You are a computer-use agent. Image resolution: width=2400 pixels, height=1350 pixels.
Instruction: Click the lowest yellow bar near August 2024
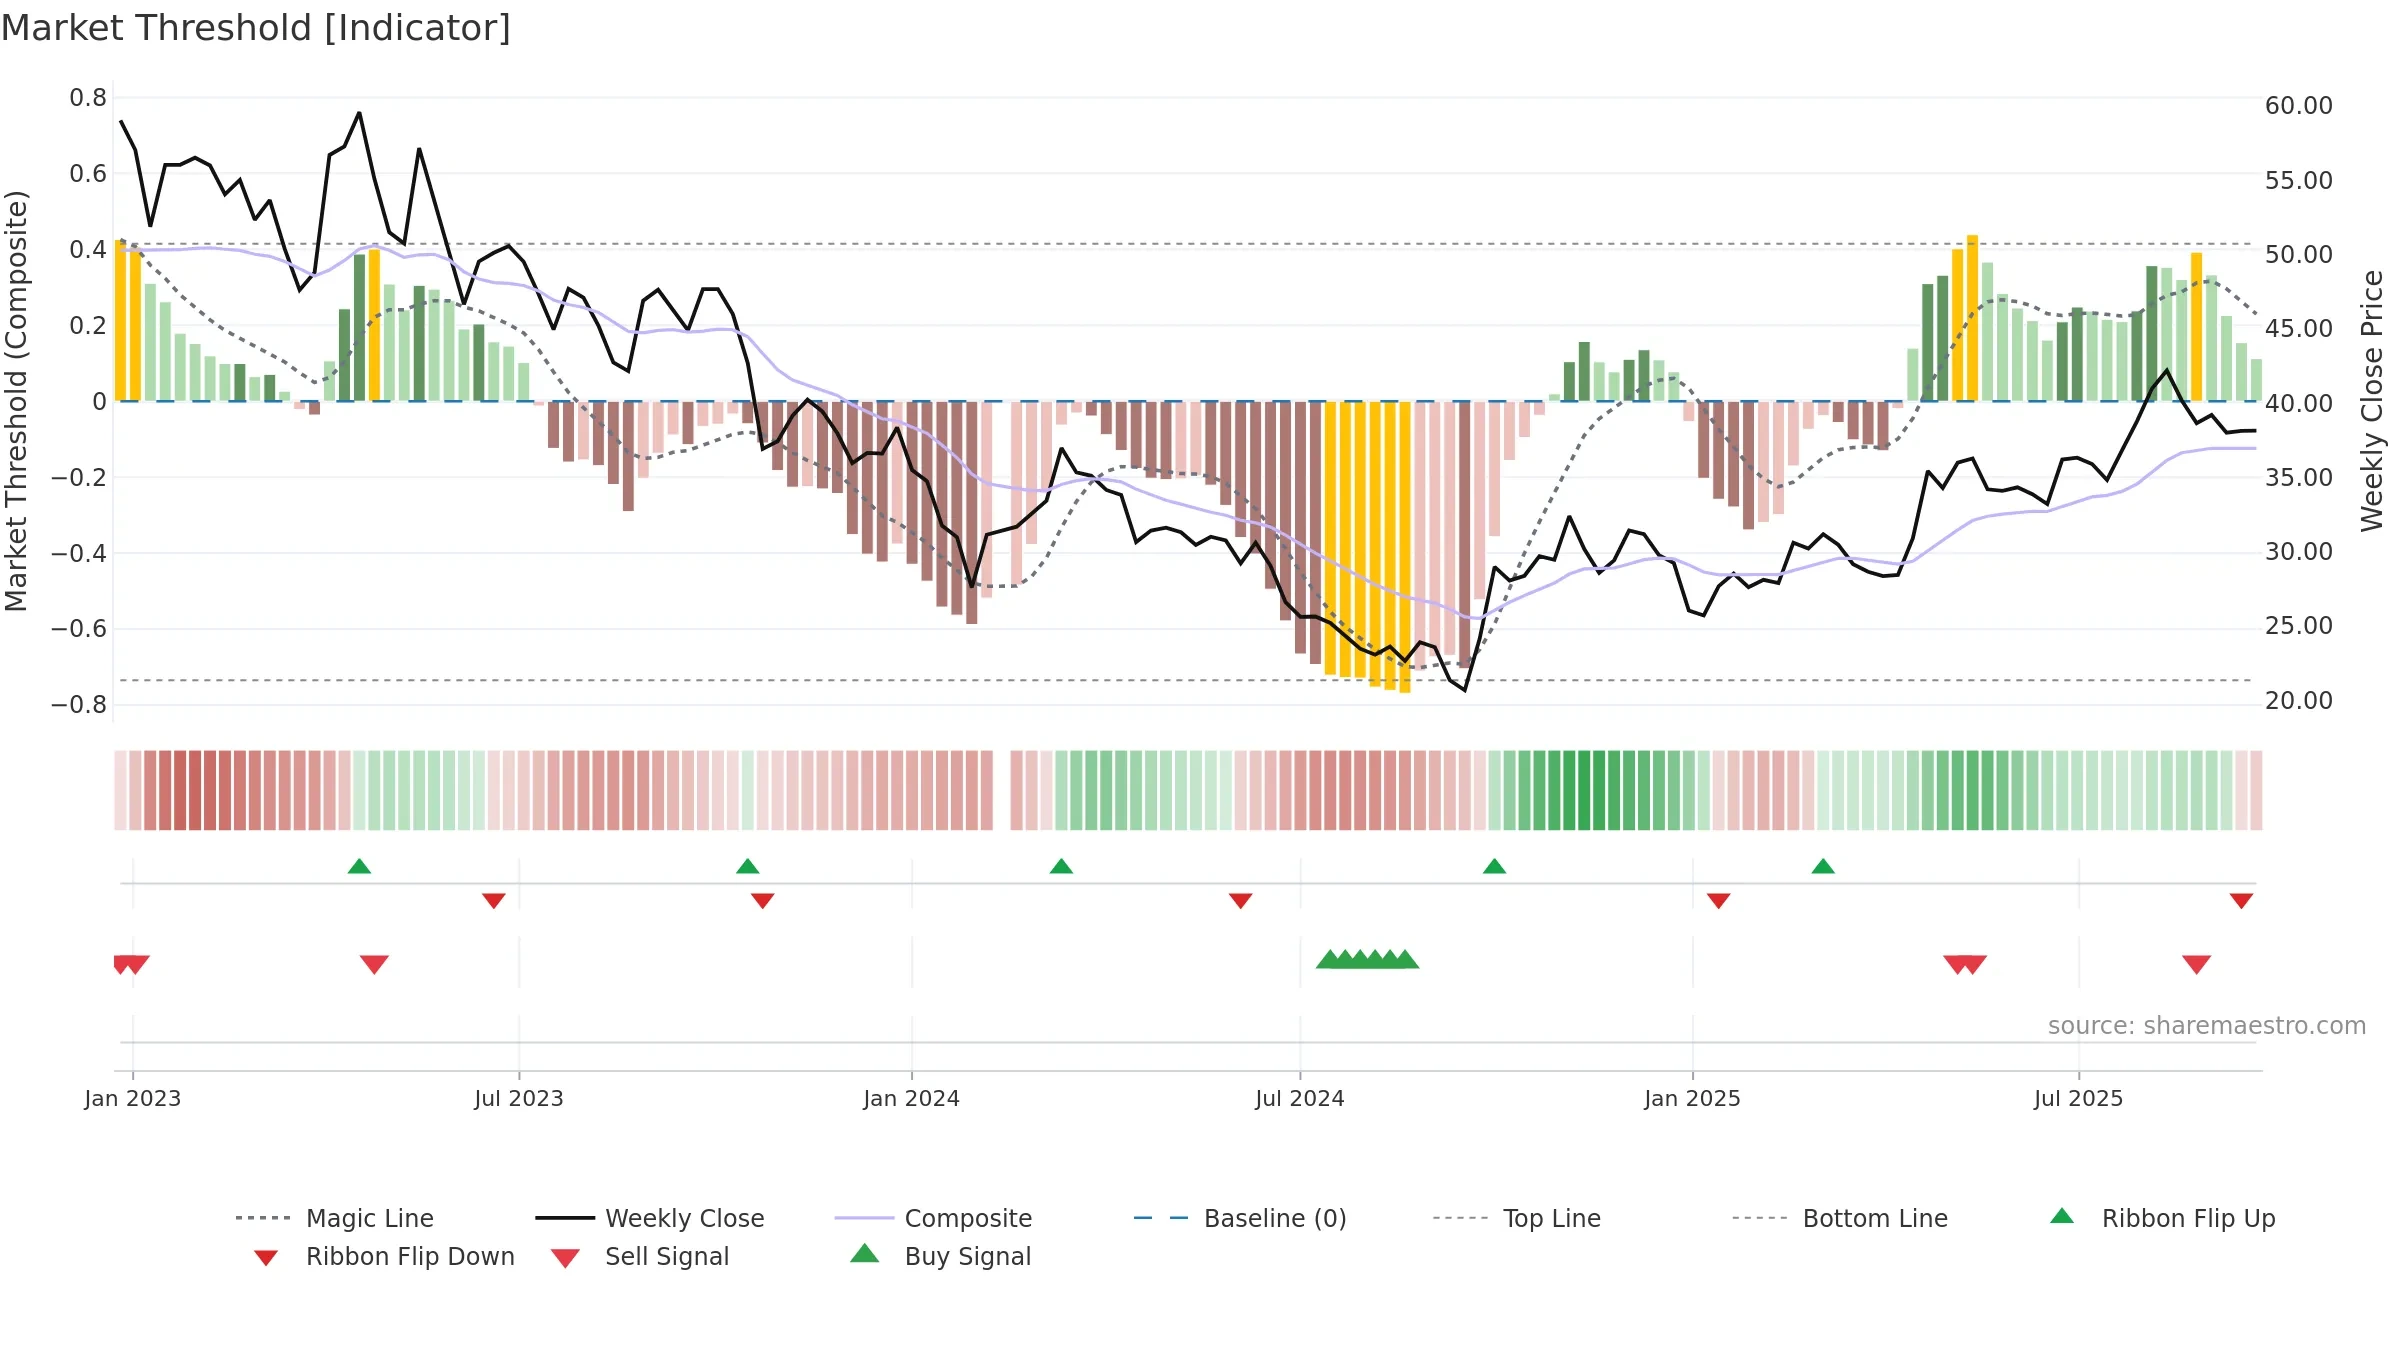coord(1405,547)
